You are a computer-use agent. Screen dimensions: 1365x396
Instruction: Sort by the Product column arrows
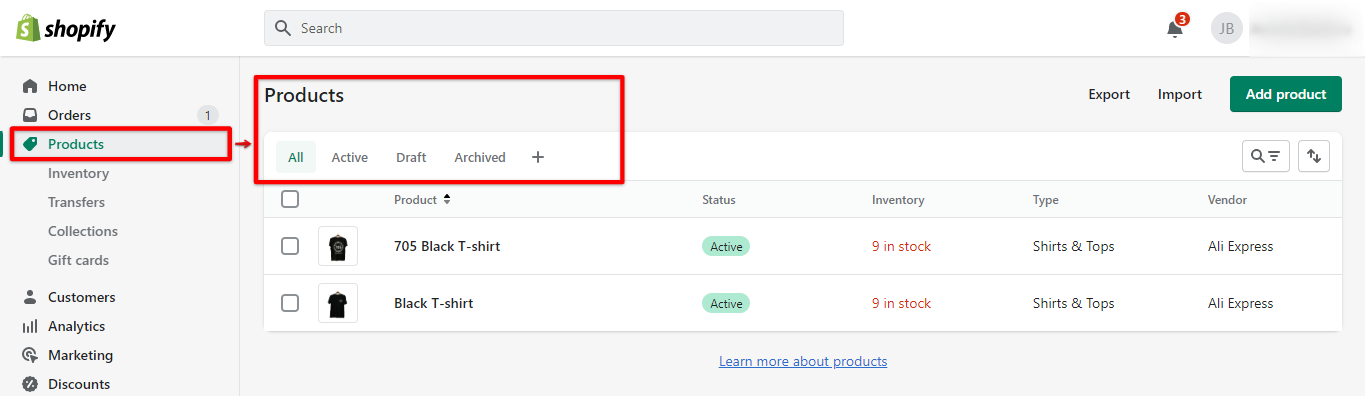point(447,199)
